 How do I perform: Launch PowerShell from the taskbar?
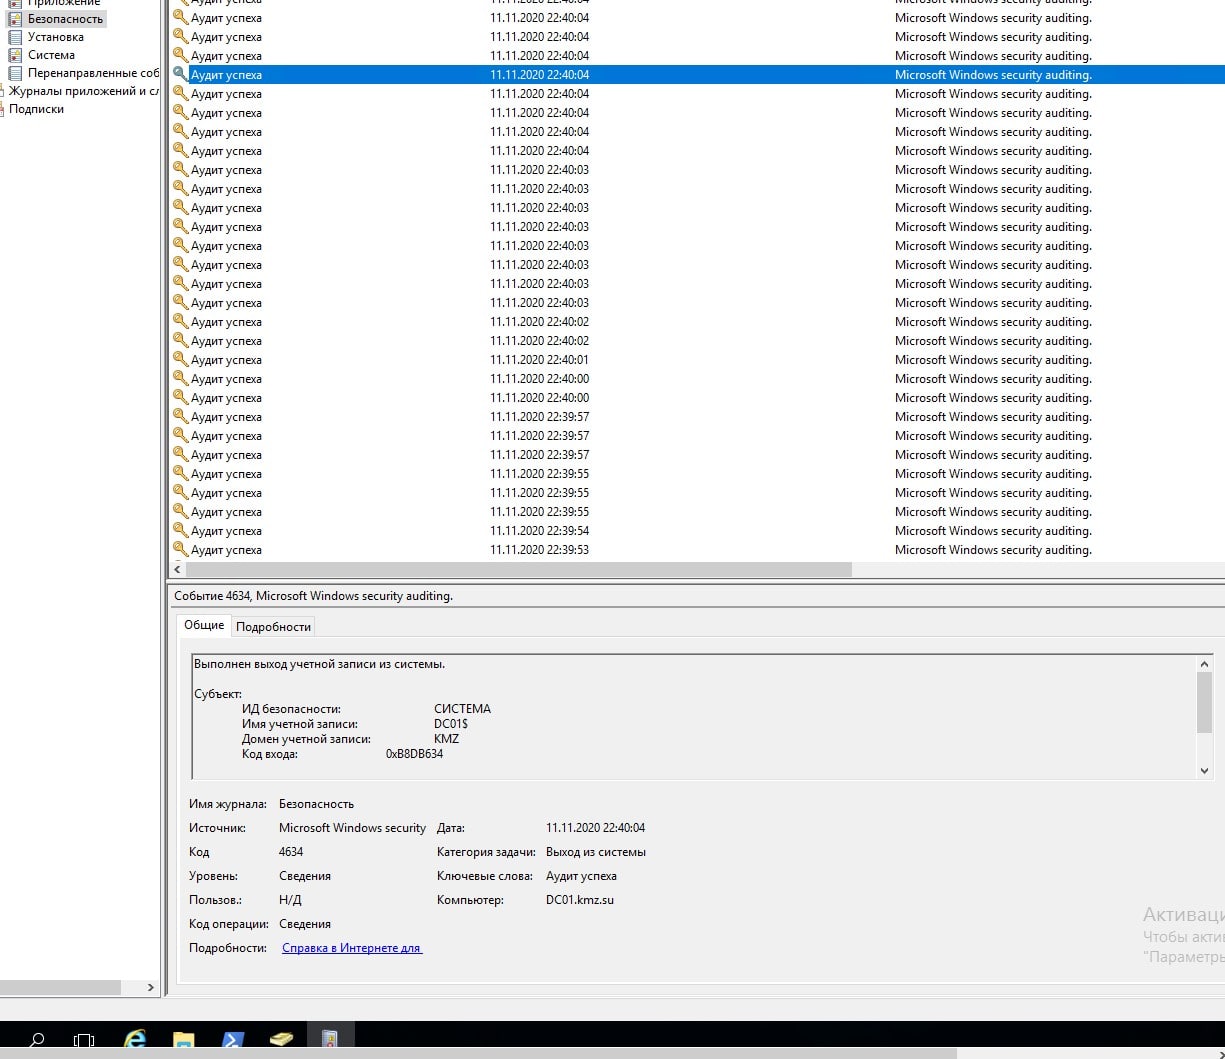(x=232, y=1040)
